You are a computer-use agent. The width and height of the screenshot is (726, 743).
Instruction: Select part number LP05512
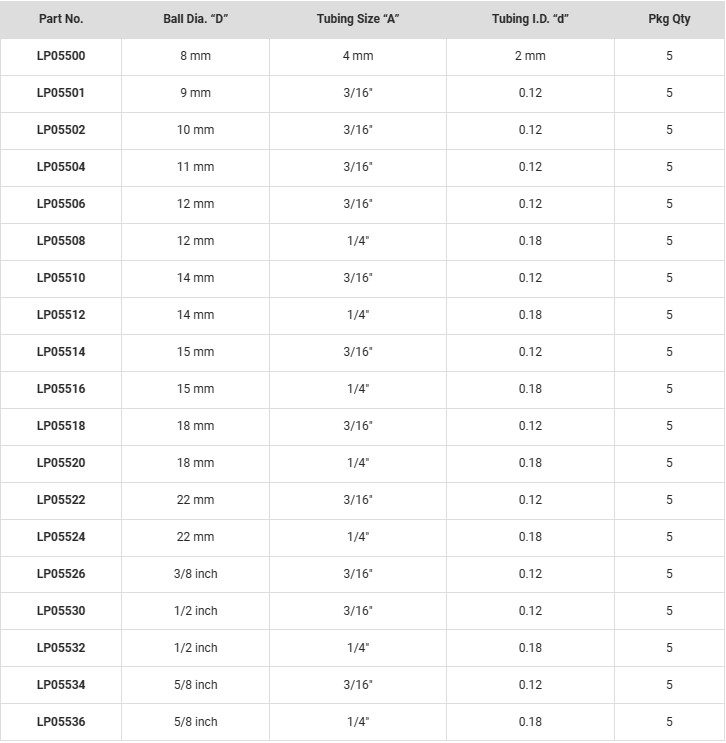point(61,315)
